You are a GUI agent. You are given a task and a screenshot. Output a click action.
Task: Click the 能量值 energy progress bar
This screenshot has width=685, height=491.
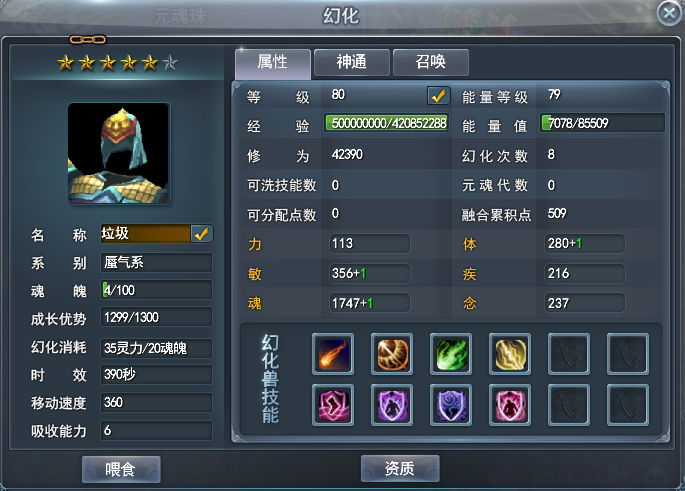(x=602, y=123)
